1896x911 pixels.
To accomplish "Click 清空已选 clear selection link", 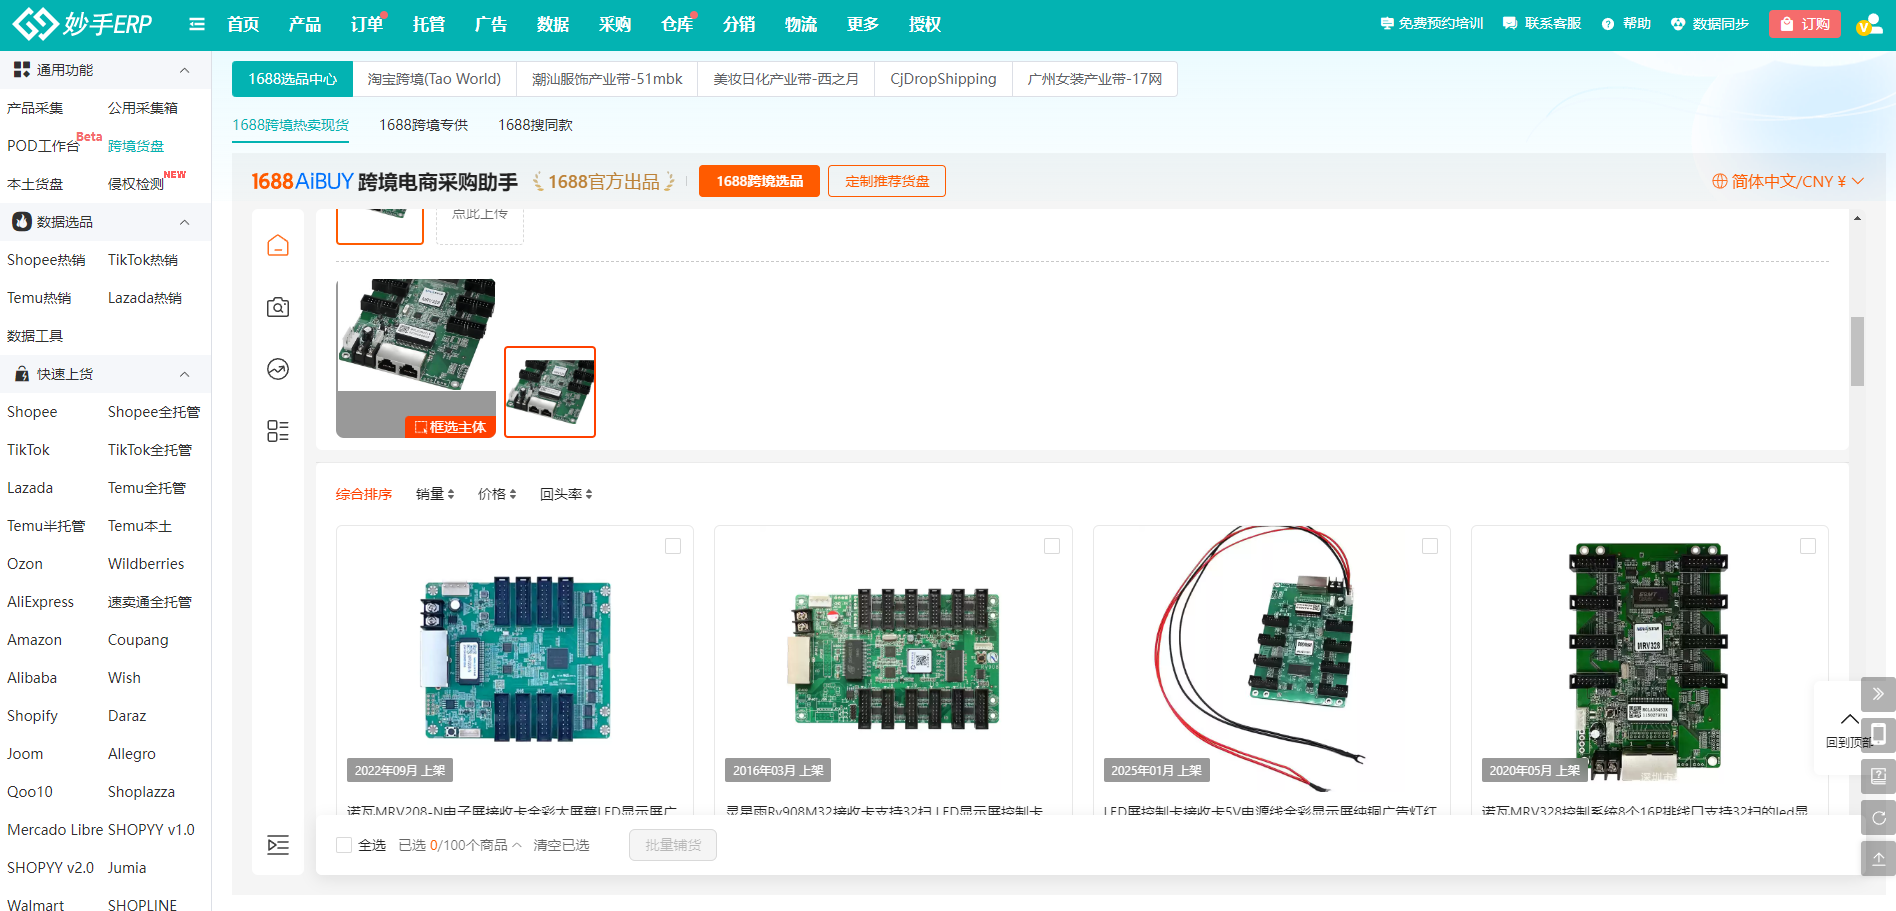I will [561, 845].
